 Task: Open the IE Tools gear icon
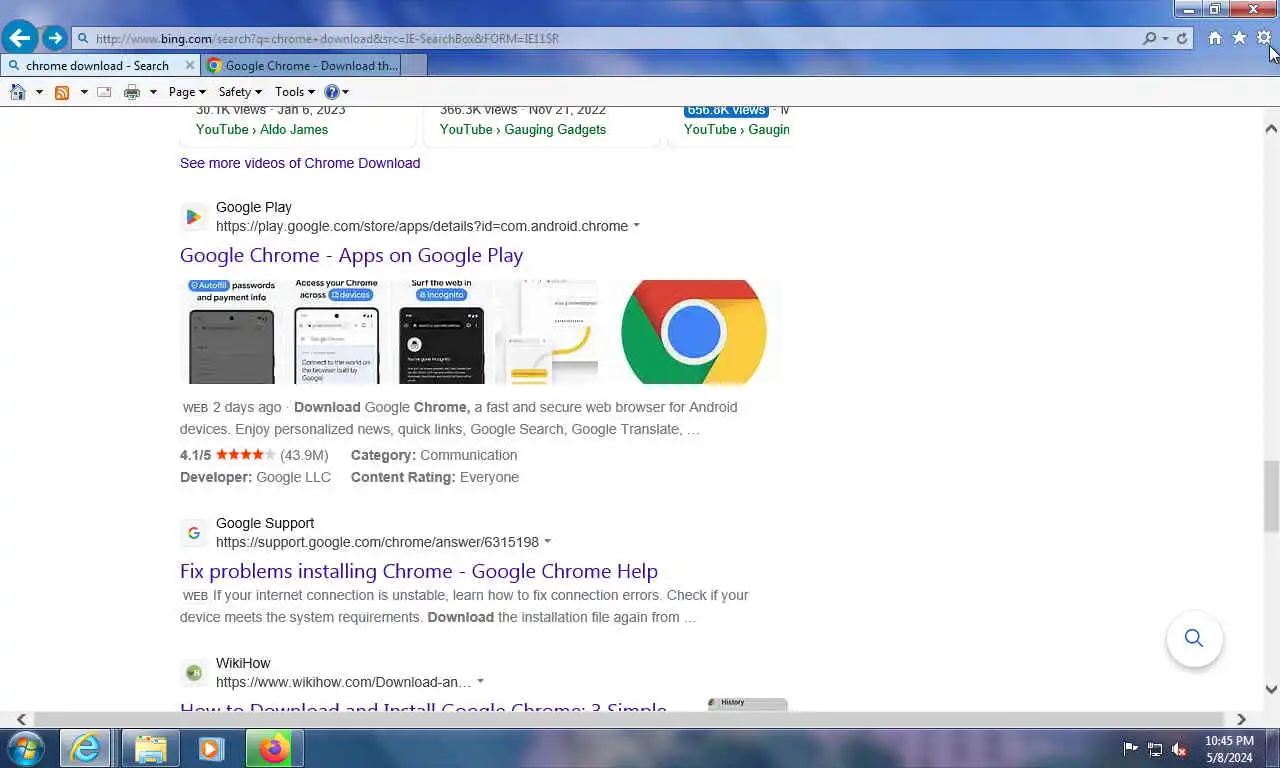pos(1264,38)
